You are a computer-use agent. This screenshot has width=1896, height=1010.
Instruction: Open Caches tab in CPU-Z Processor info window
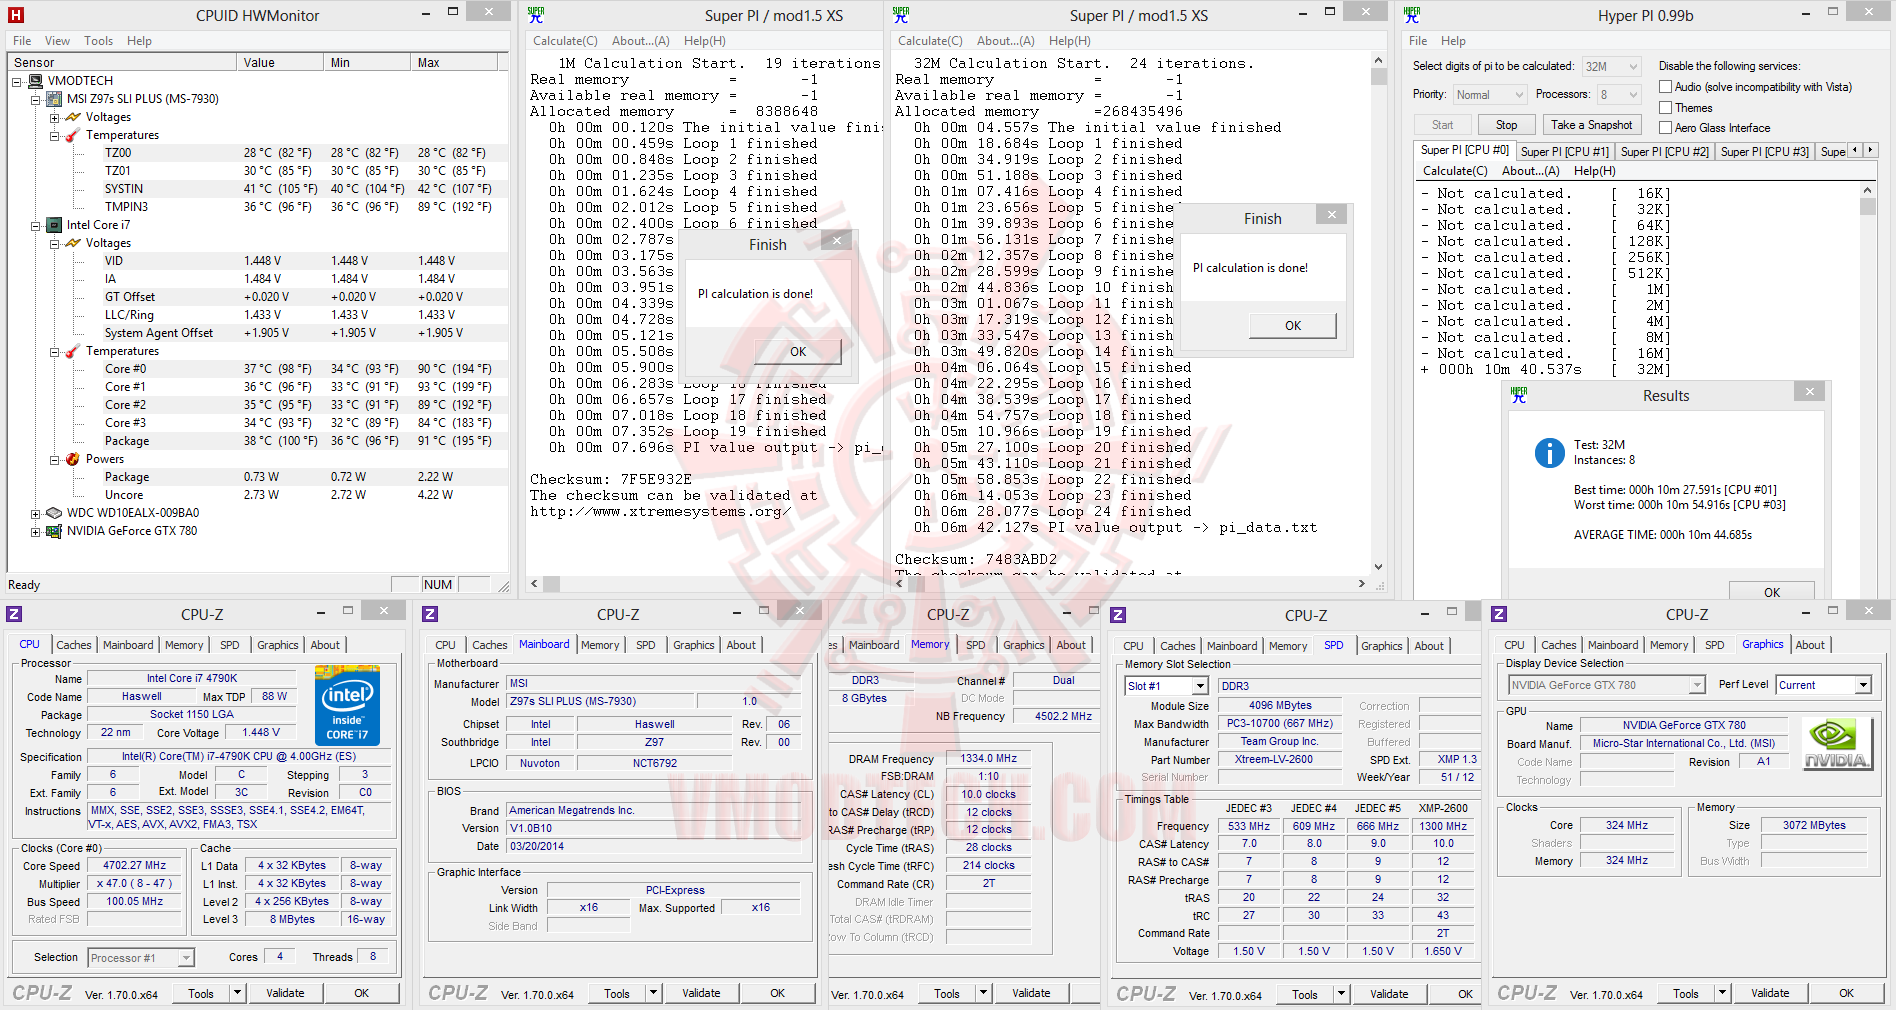(x=74, y=645)
